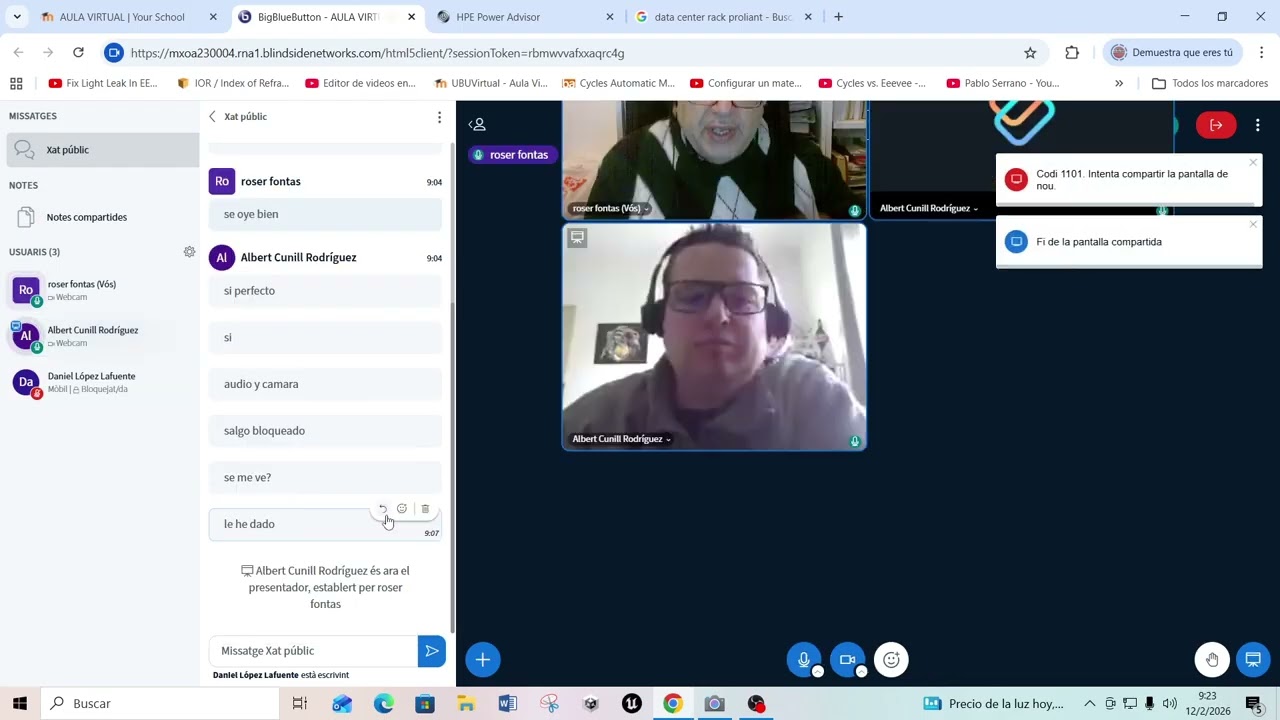The height and width of the screenshot is (720, 1280).
Task: Hide the Xat públic panel with back arrow
Action: click(x=212, y=117)
